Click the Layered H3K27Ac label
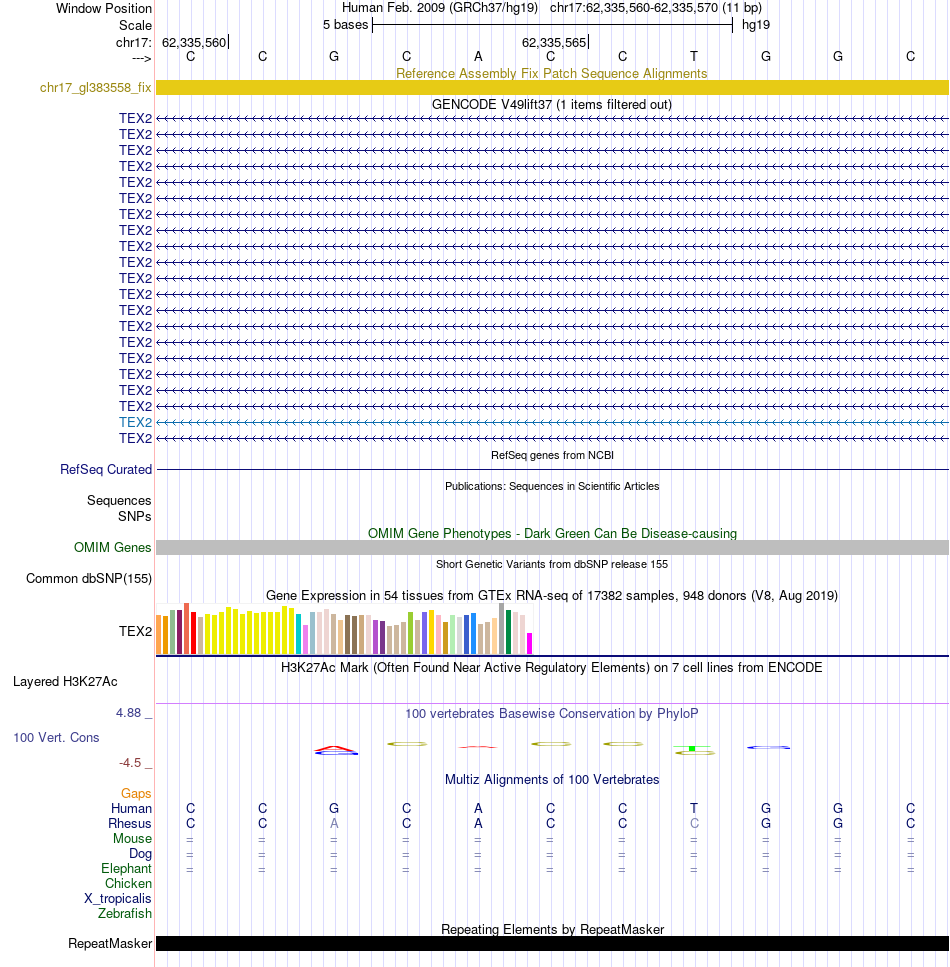Image resolution: width=950 pixels, height=967 pixels. click(65, 681)
